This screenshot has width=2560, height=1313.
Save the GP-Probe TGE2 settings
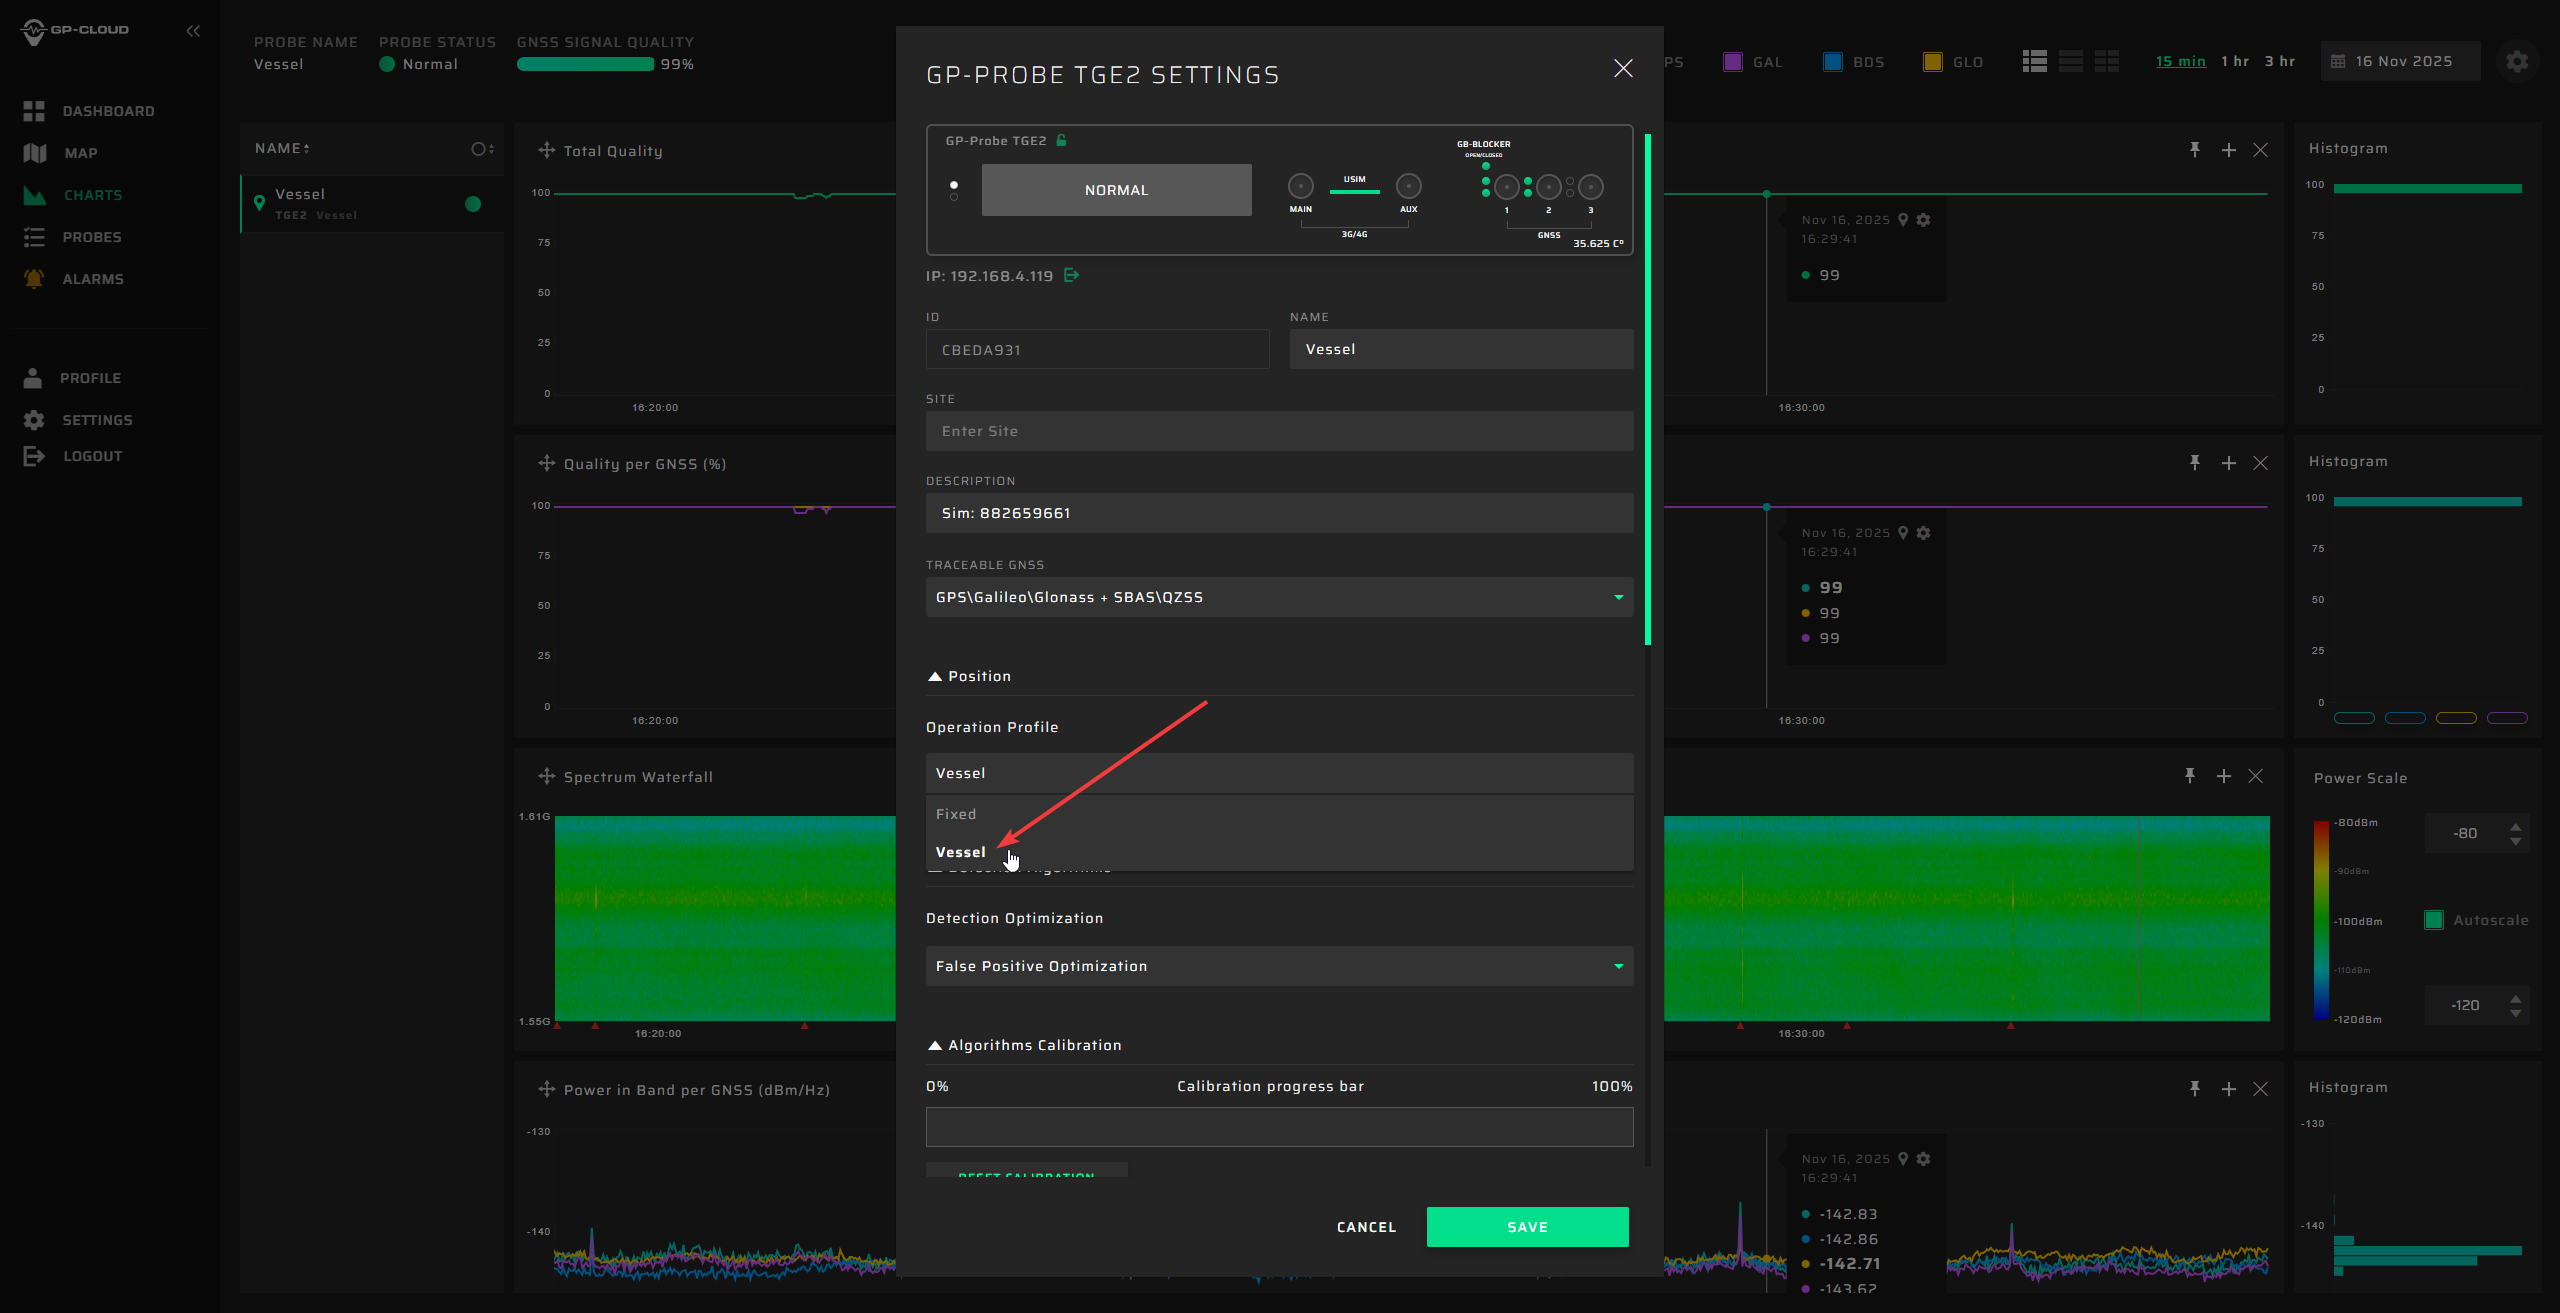click(1526, 1227)
